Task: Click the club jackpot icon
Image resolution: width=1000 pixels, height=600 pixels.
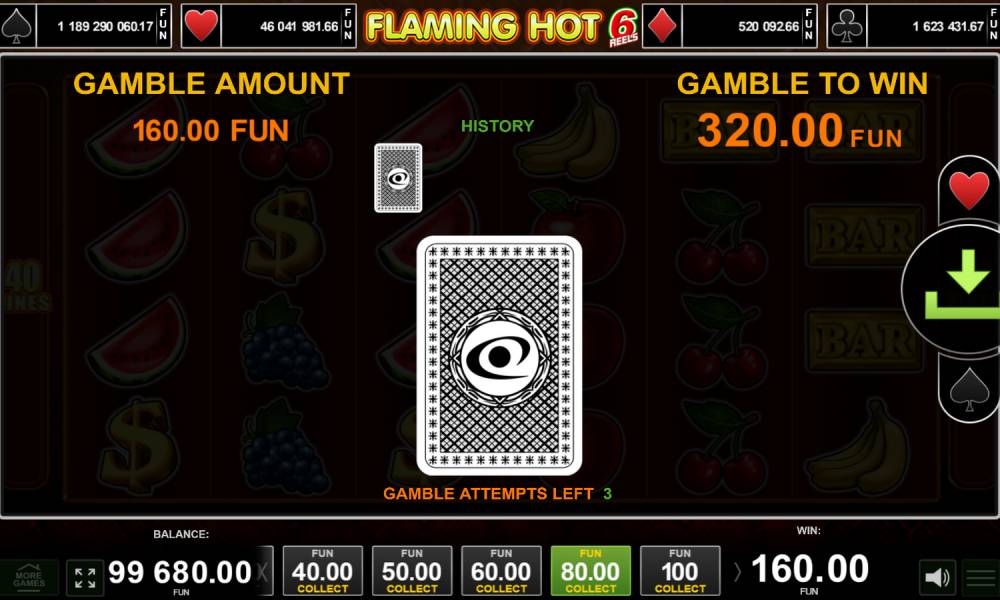Action: pyautogui.click(x=846, y=26)
